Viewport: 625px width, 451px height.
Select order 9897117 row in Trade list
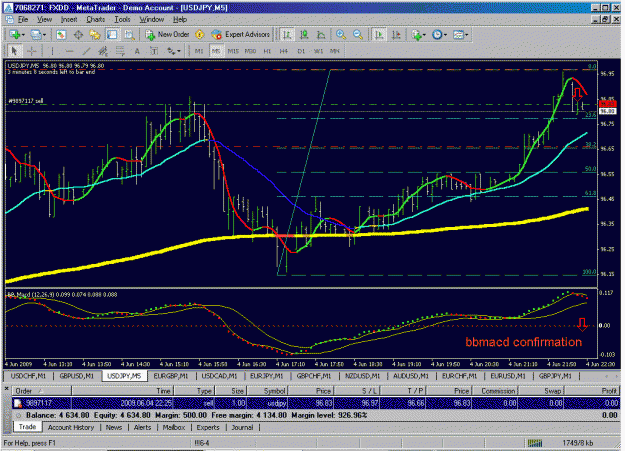316,403
